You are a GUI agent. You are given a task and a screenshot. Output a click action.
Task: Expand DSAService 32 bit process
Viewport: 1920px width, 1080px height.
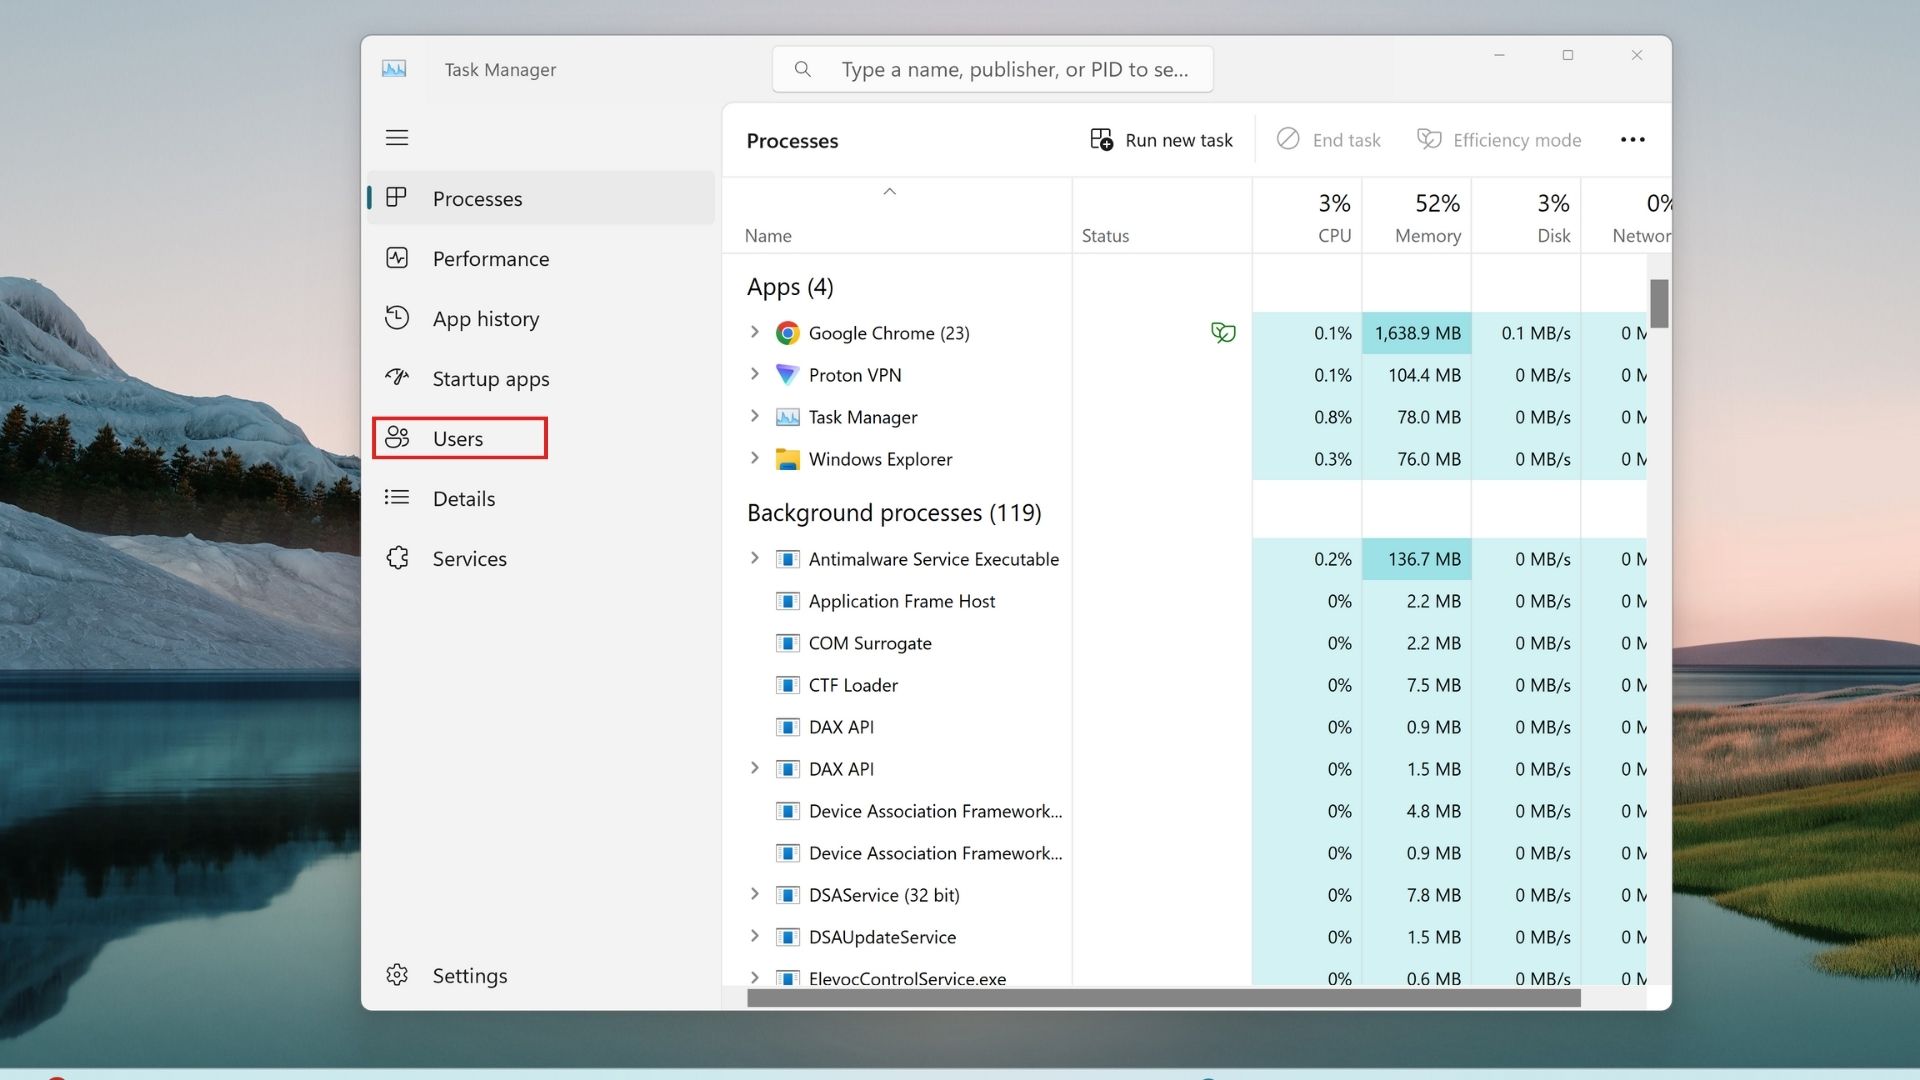point(753,894)
